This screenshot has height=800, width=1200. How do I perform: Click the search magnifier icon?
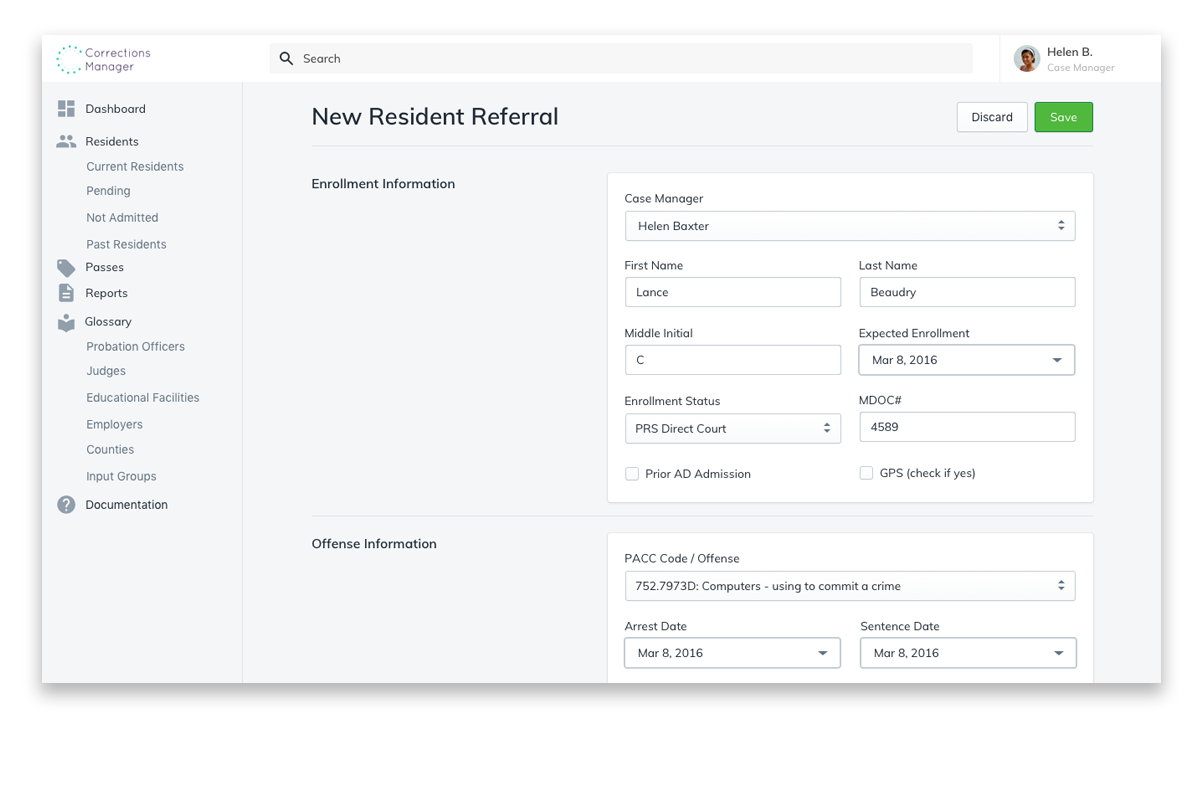pyautogui.click(x=286, y=59)
